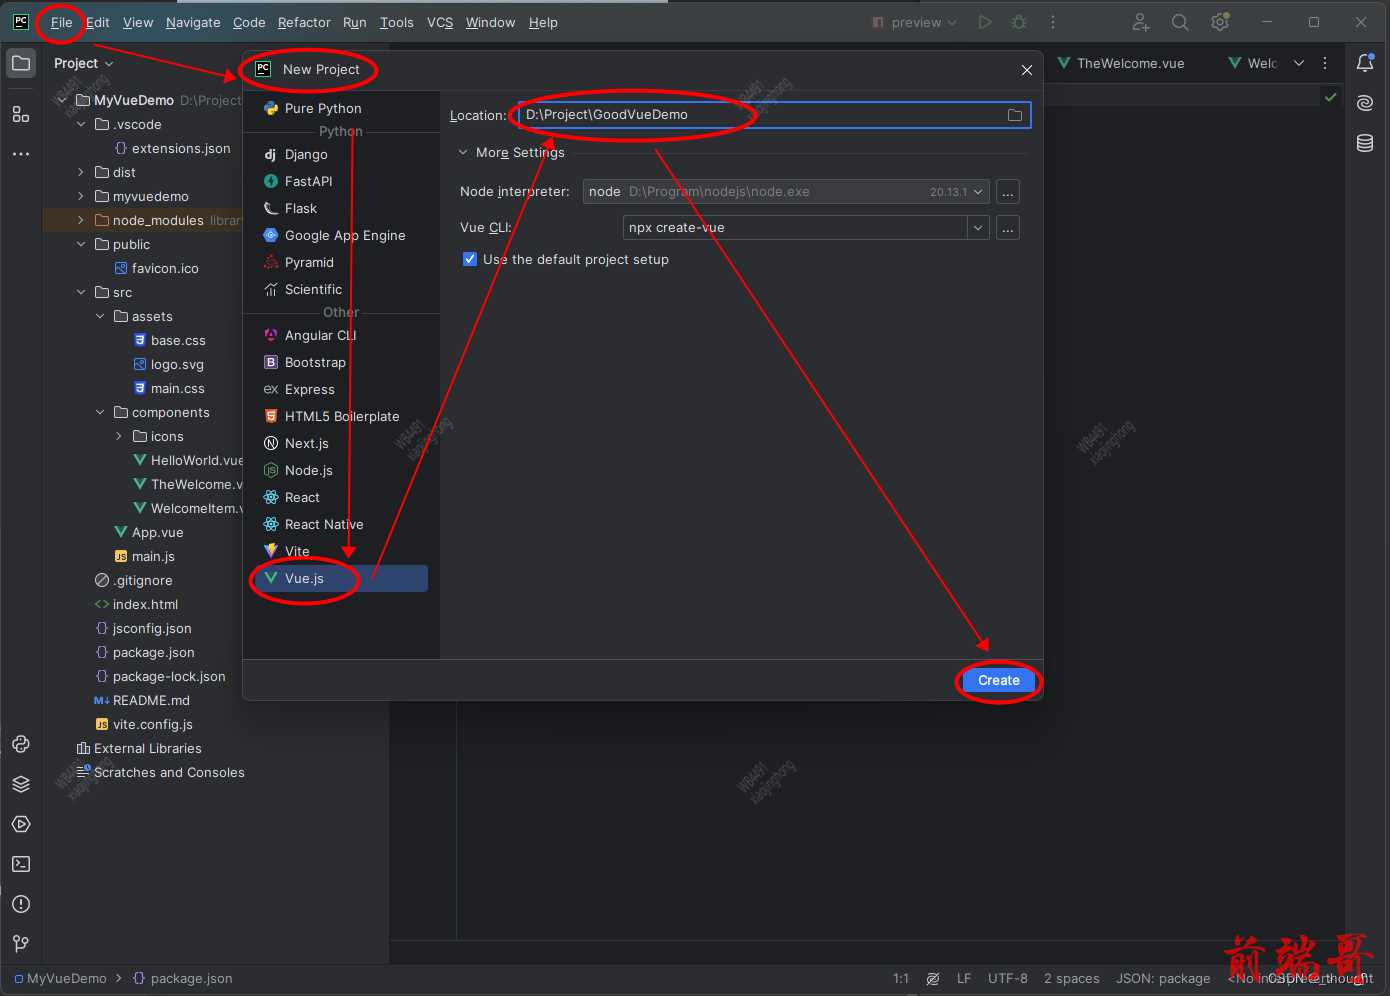Open the toolbar more actions menu
This screenshot has height=996, width=1390.
(1053, 22)
